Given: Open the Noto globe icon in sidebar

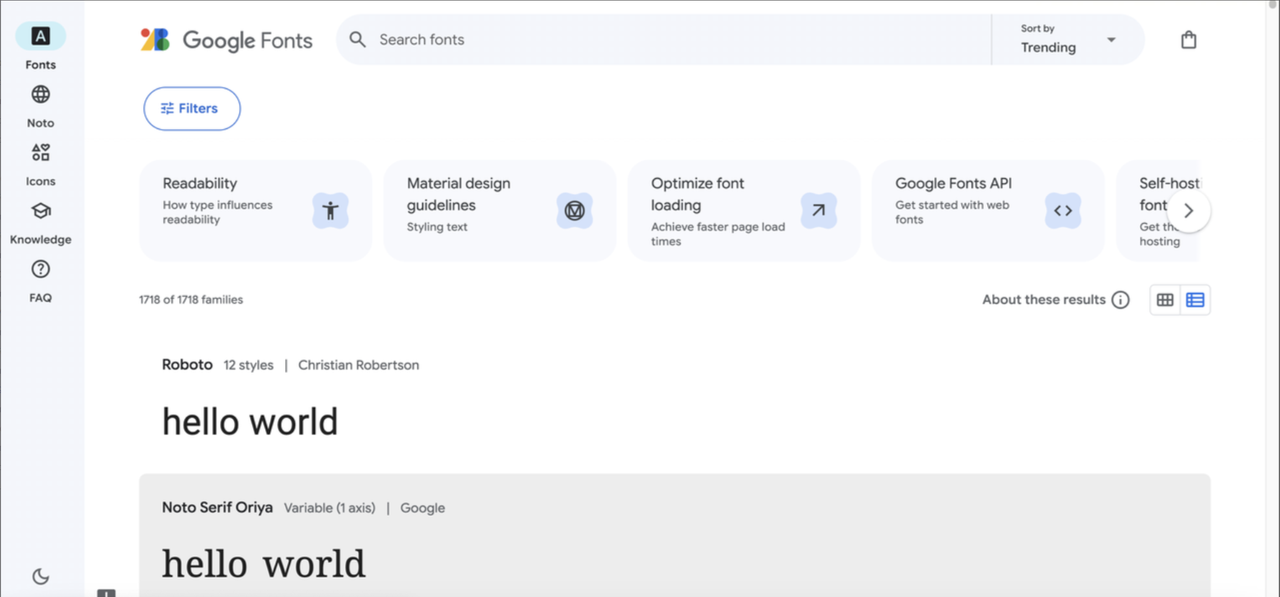Looking at the screenshot, I should (40, 95).
